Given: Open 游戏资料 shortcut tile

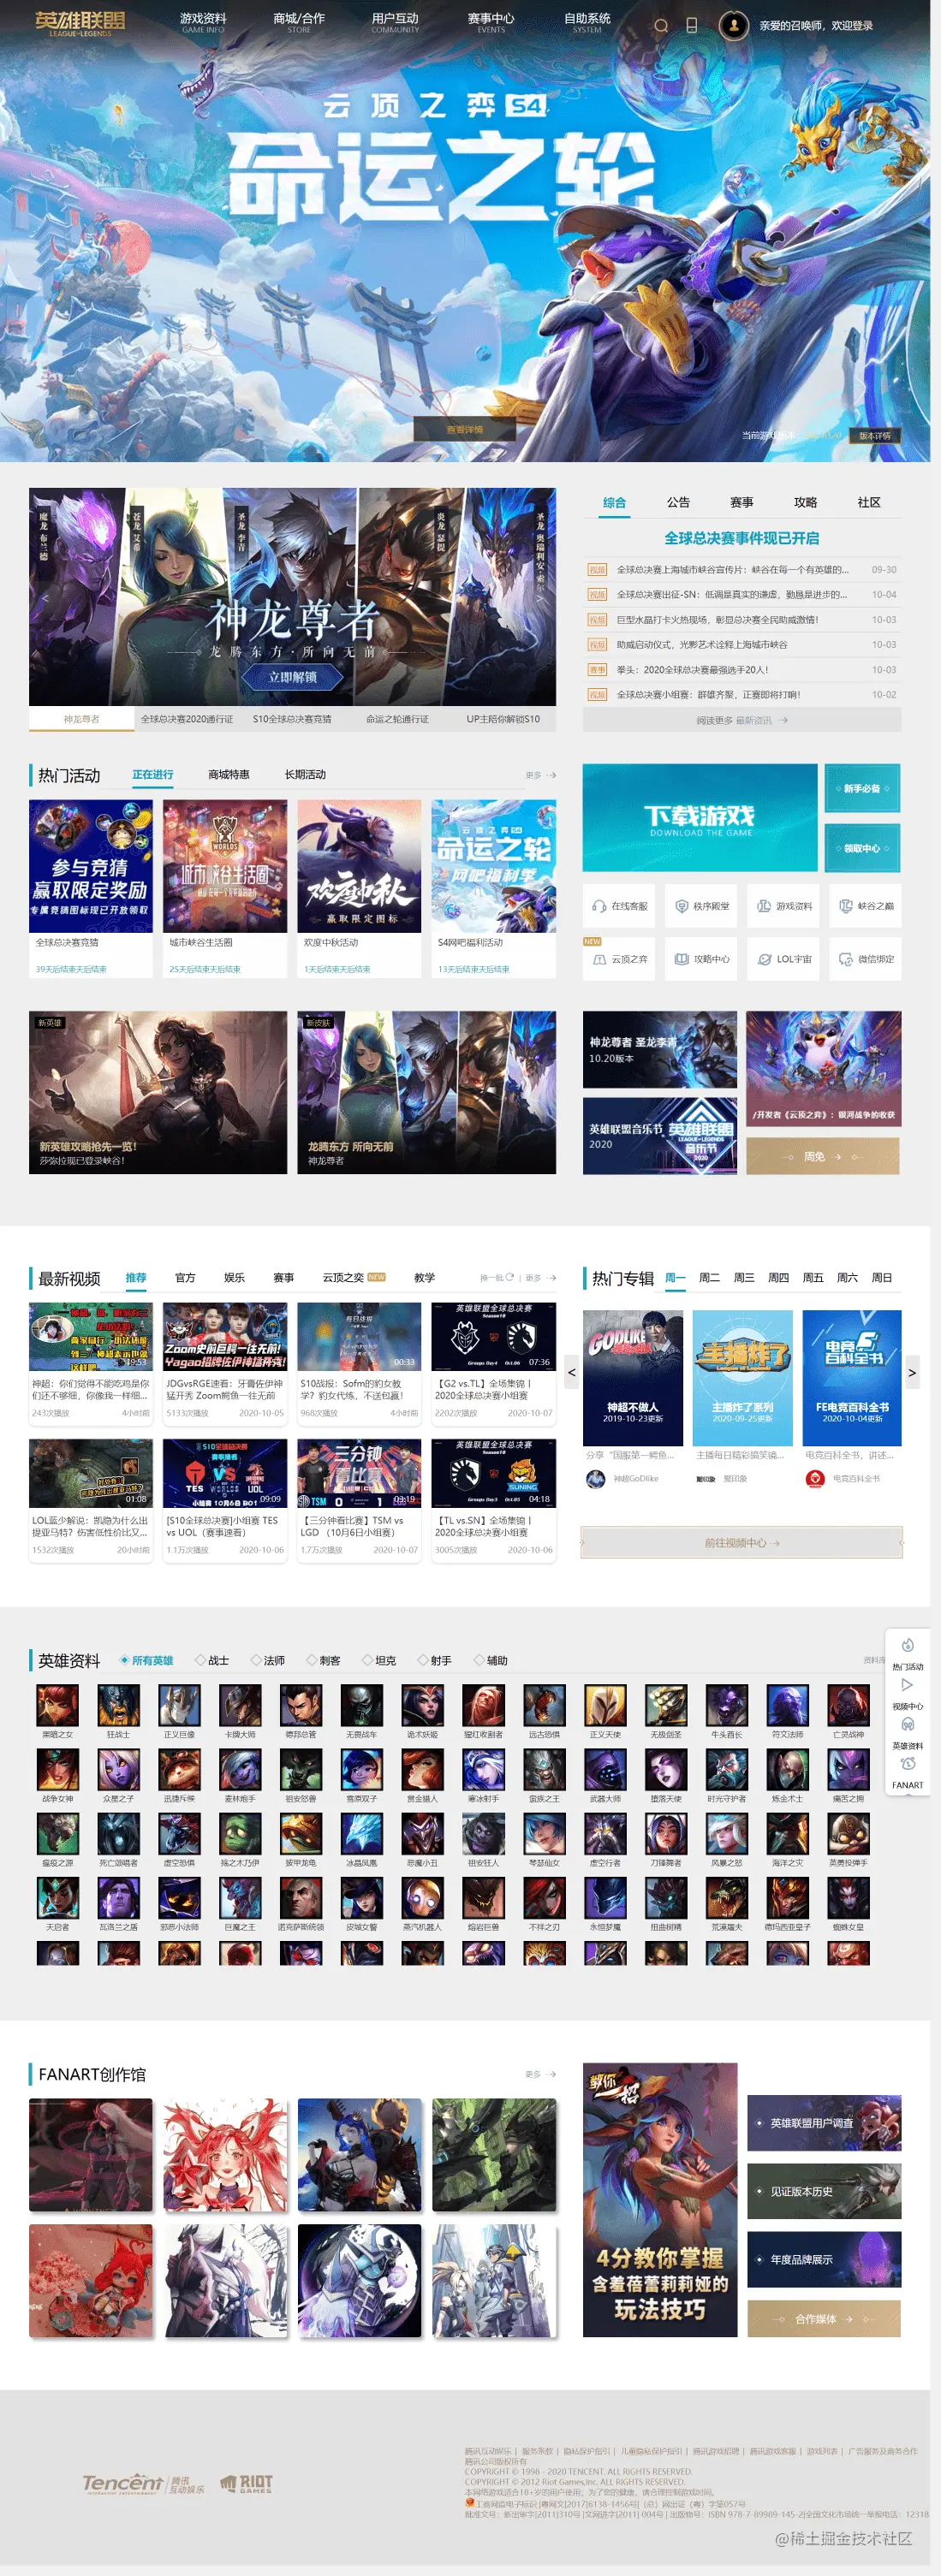Looking at the screenshot, I should [784, 906].
